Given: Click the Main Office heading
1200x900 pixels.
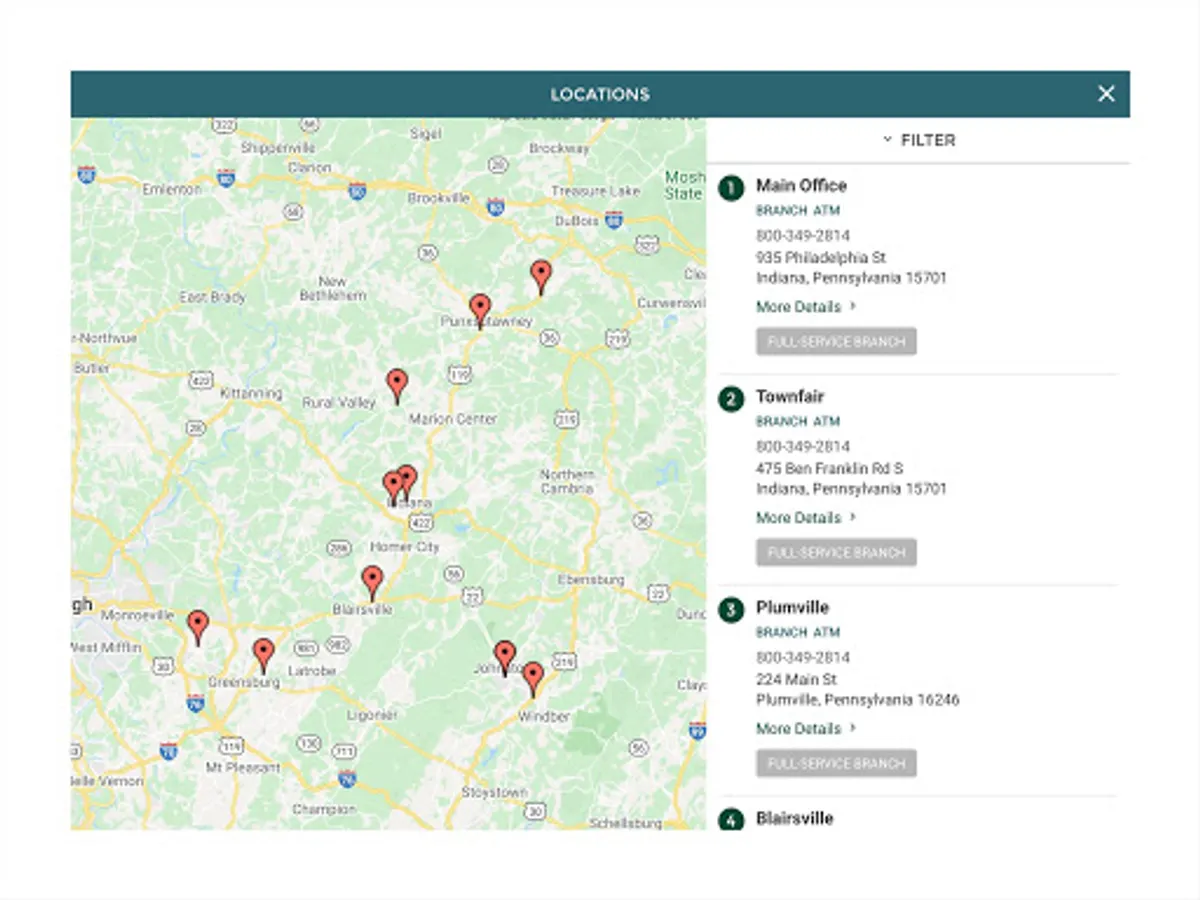Looking at the screenshot, I should 801,185.
